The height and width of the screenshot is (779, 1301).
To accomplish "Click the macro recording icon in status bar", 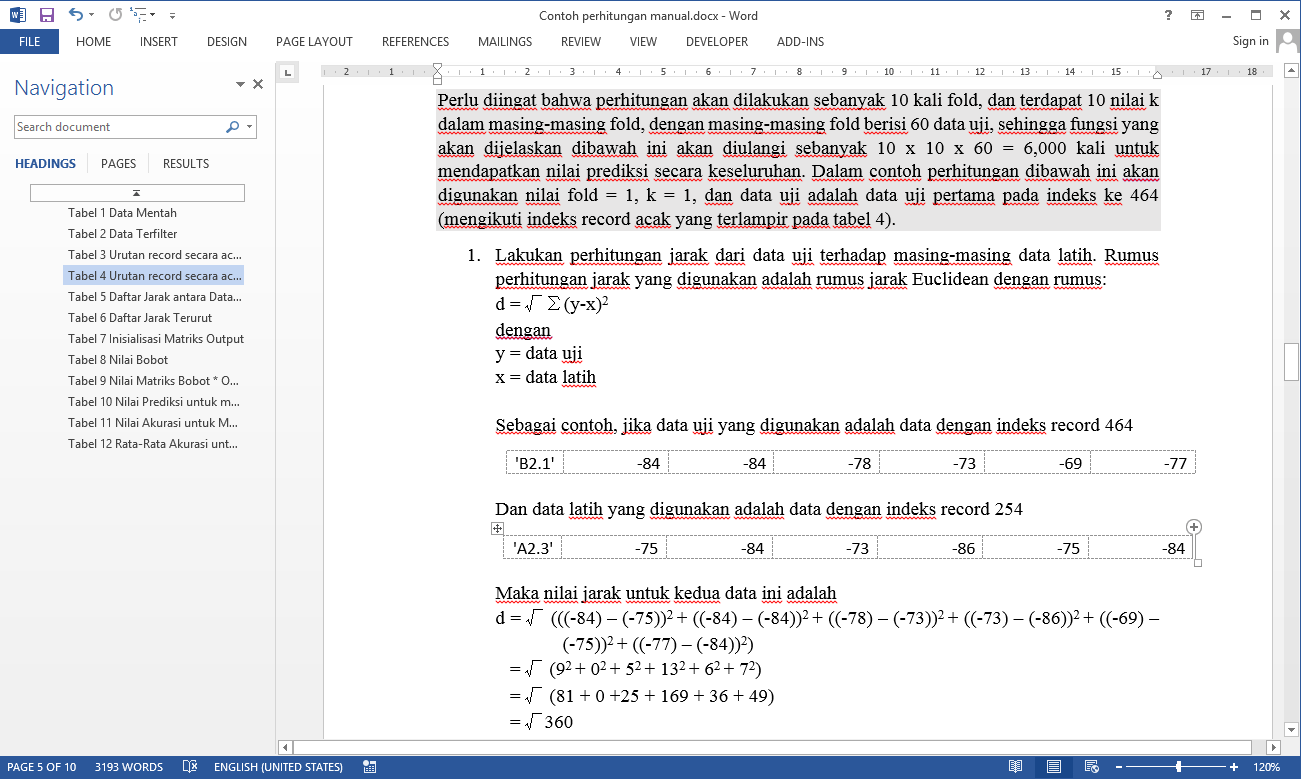I will click(x=370, y=767).
